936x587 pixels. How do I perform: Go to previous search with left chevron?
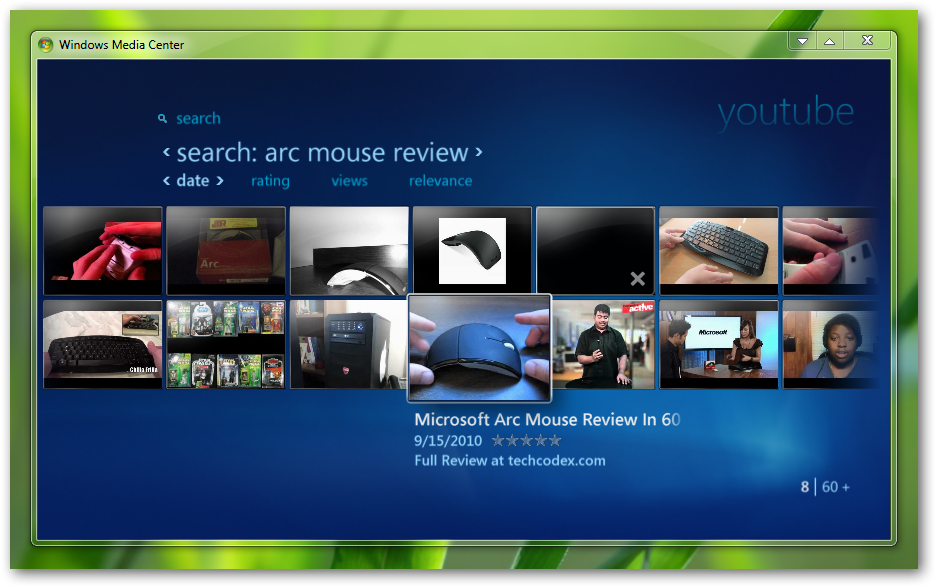pyautogui.click(x=167, y=152)
